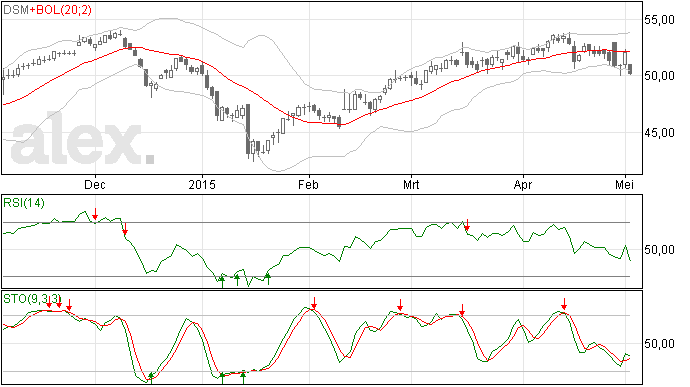The height and width of the screenshot is (387, 690).
Task: Click STO red sell arrow in mid-April
Action: 564,304
